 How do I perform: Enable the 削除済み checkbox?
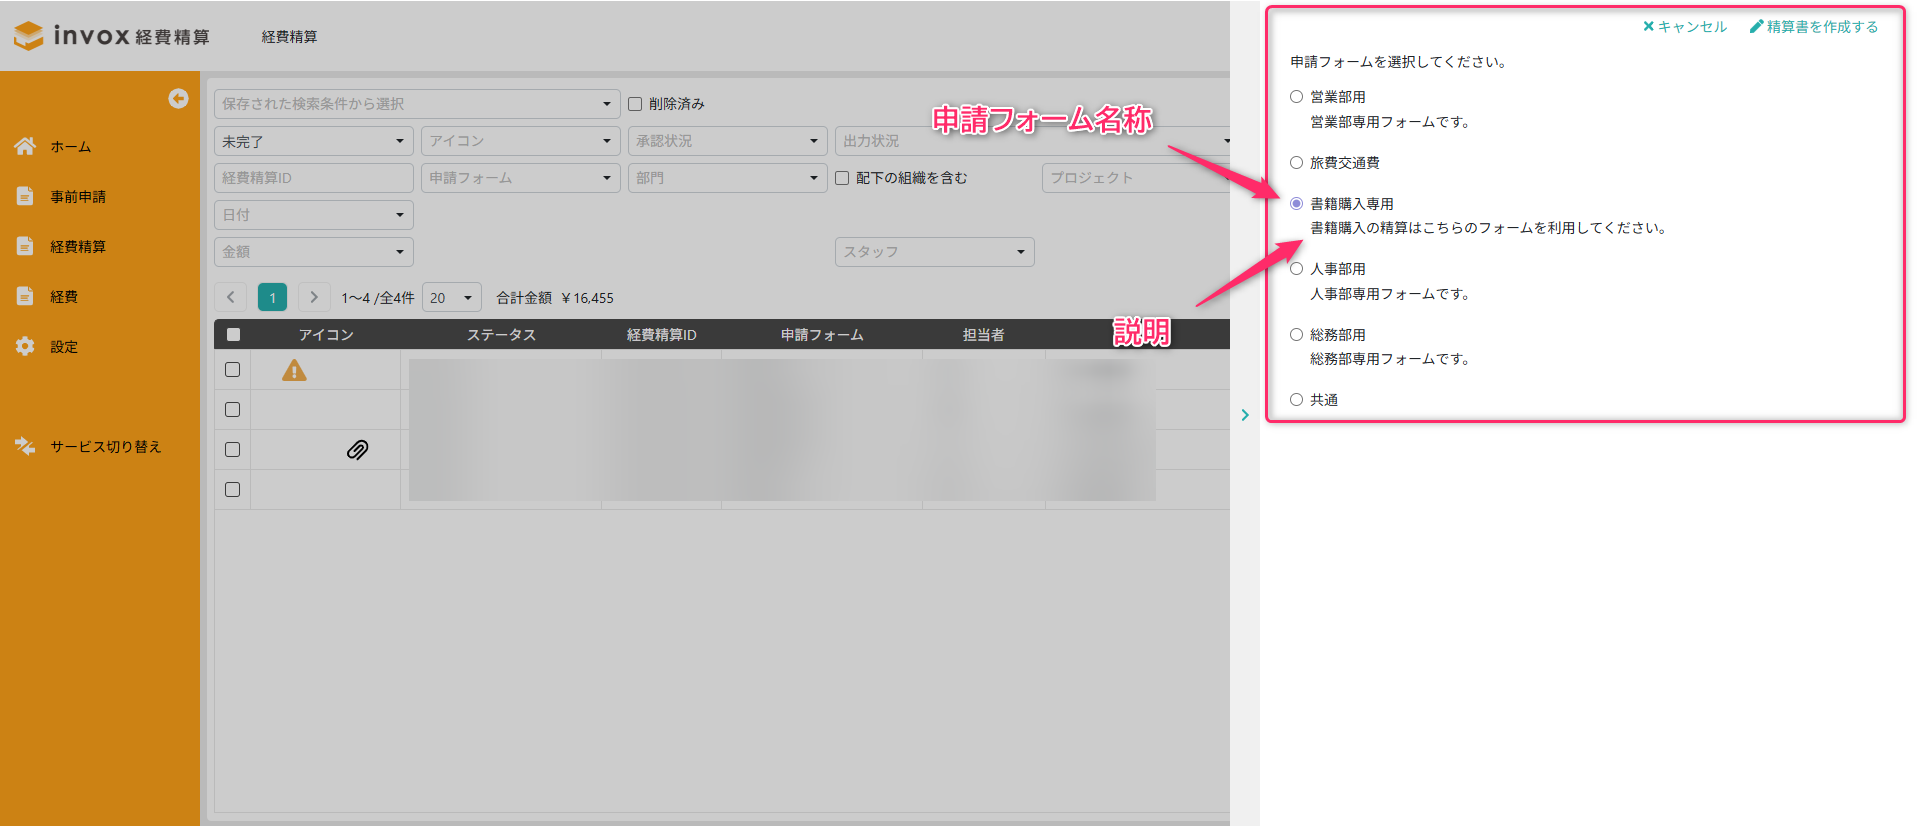(635, 104)
